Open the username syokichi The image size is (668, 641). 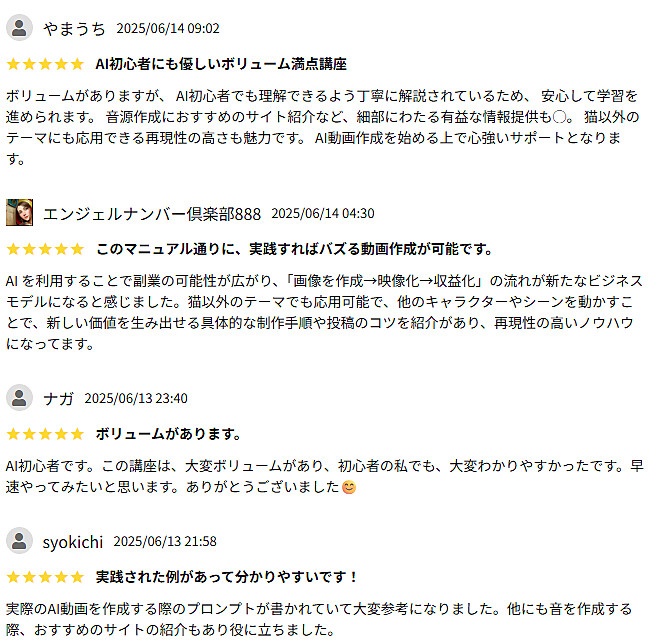click(73, 542)
